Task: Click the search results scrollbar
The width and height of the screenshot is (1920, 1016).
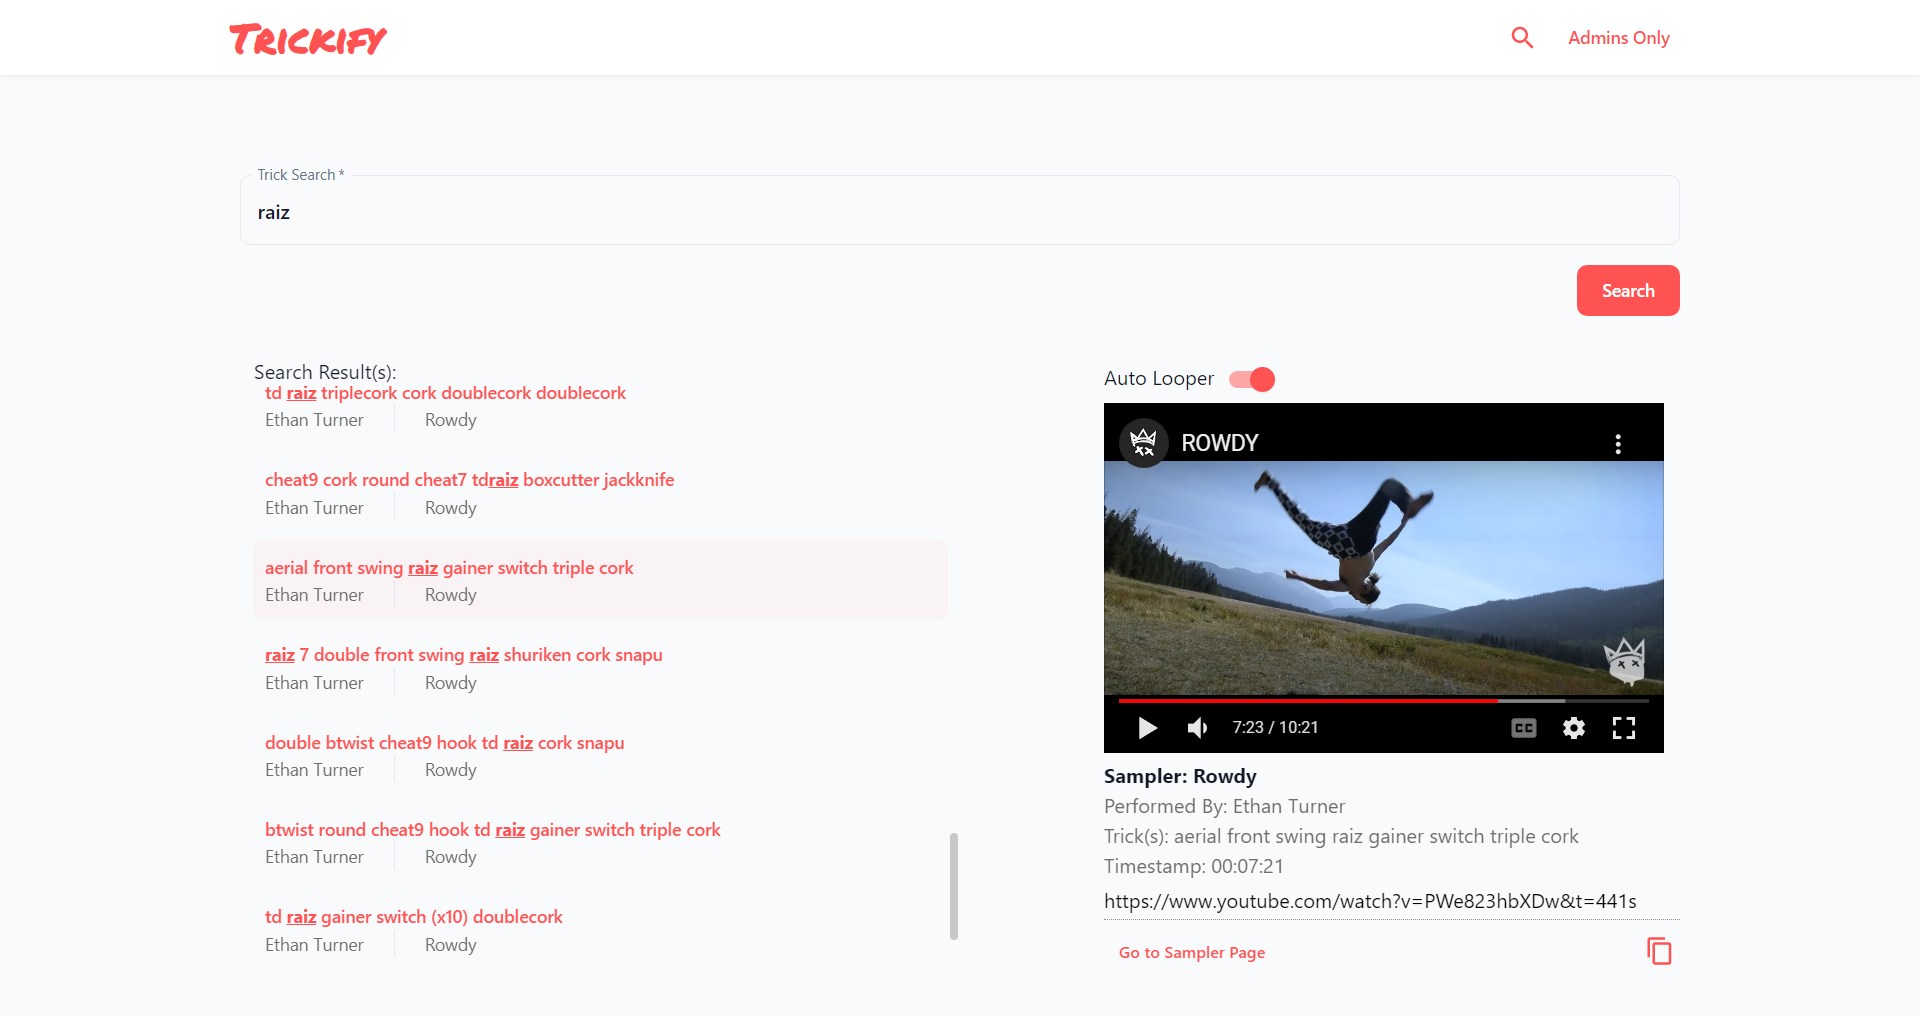Action: tap(953, 886)
